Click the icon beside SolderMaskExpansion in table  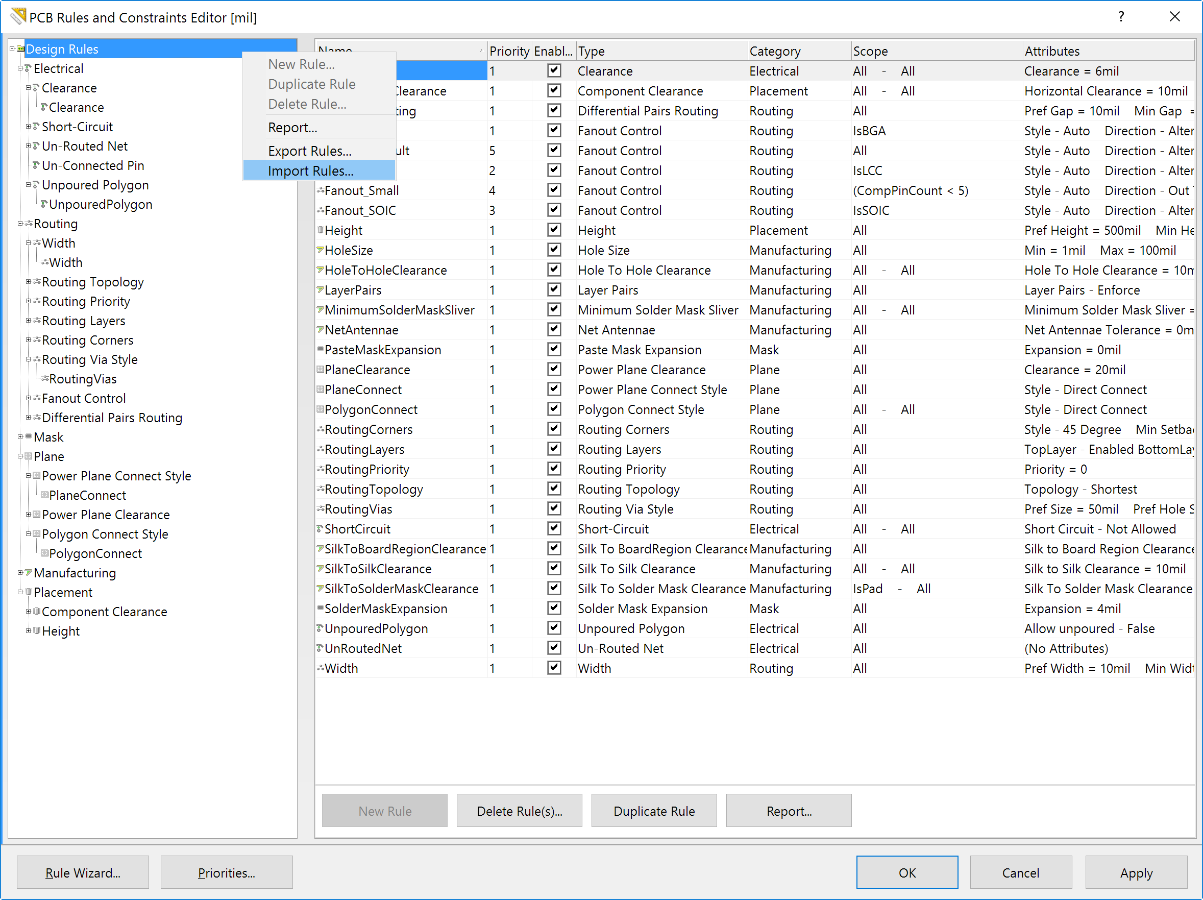[x=320, y=609]
